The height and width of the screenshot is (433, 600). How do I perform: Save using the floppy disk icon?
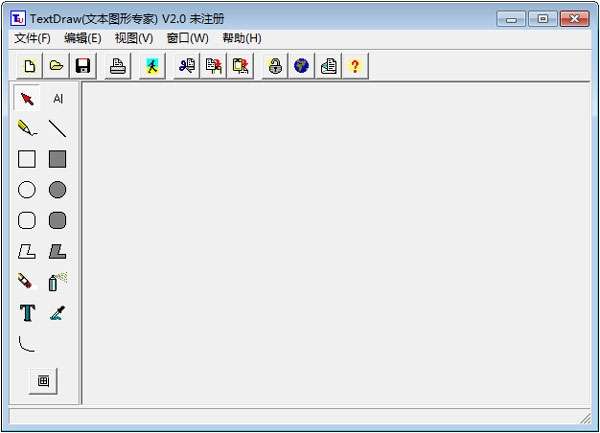click(x=83, y=66)
